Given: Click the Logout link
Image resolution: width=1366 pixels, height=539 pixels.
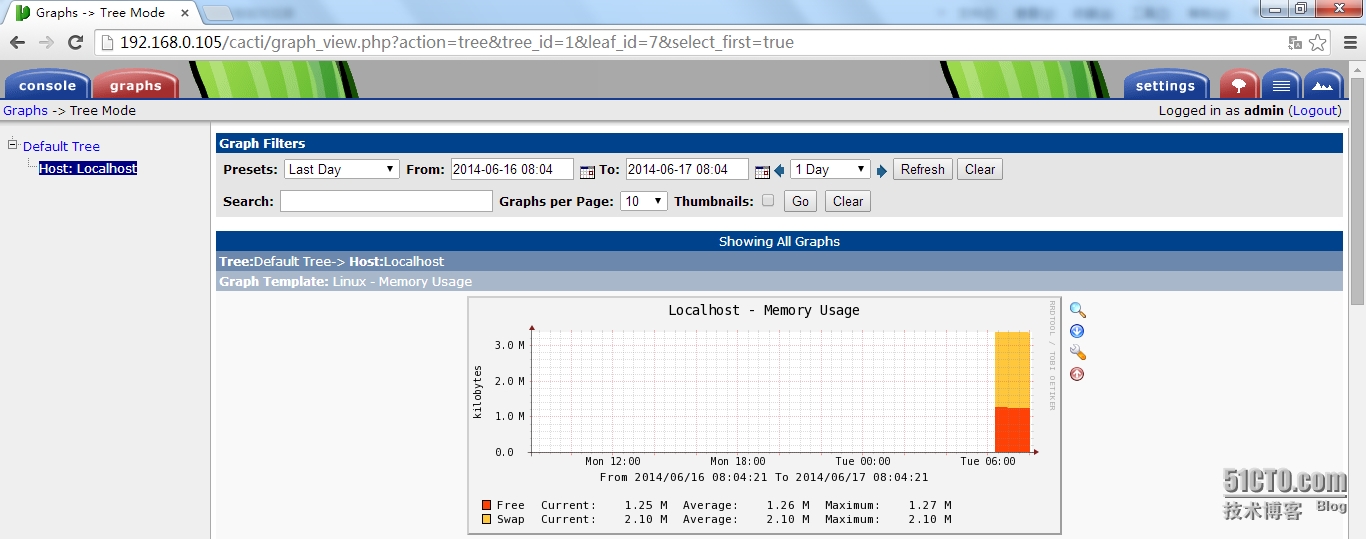Looking at the screenshot, I should click(x=1315, y=111).
